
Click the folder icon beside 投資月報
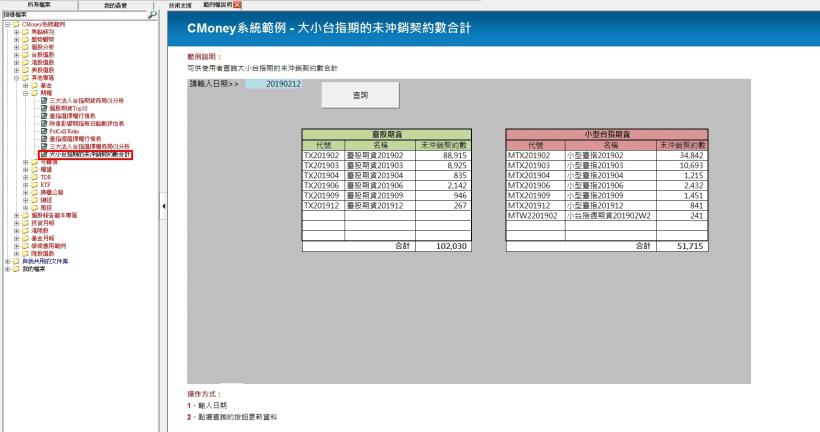coord(26,223)
